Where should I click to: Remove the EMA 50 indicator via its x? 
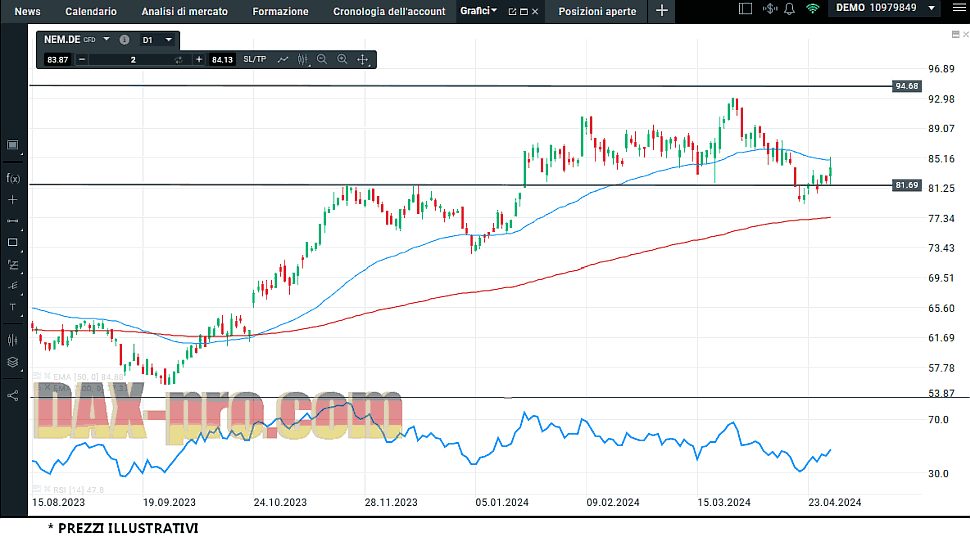tap(48, 376)
